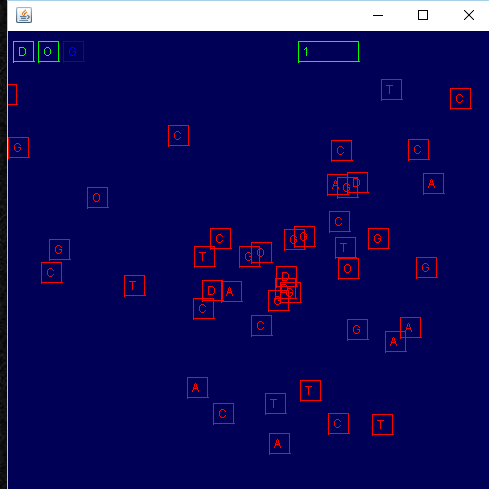Pick the leftmost red T tile
This screenshot has height=489, width=489.
(x=134, y=286)
